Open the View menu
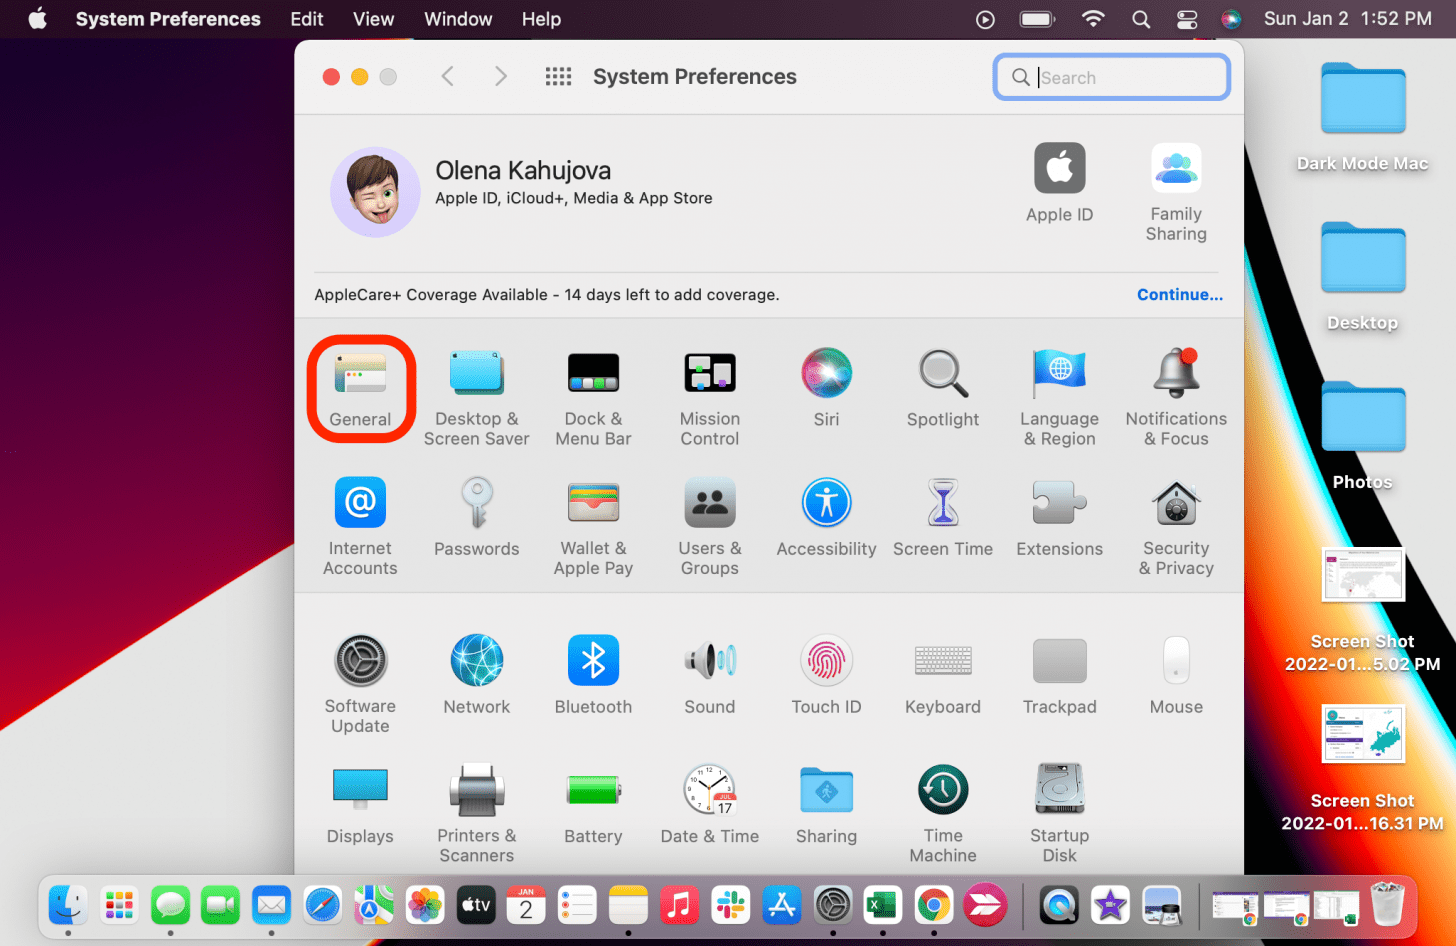This screenshot has height=946, width=1456. click(x=372, y=18)
